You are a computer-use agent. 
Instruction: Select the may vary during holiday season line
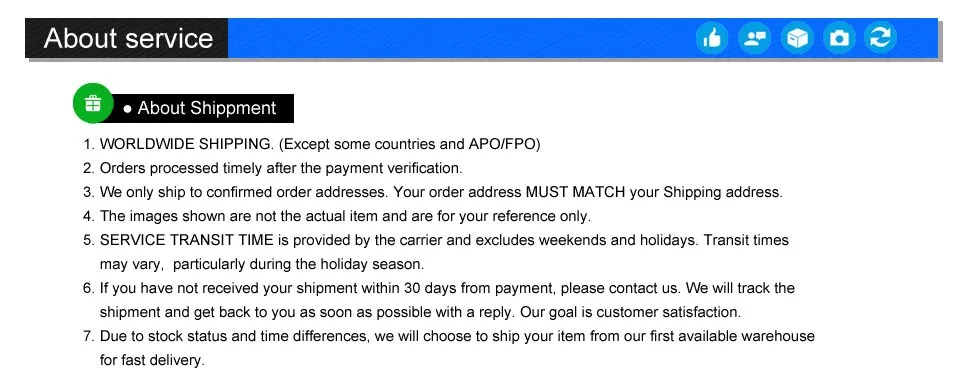tap(262, 264)
